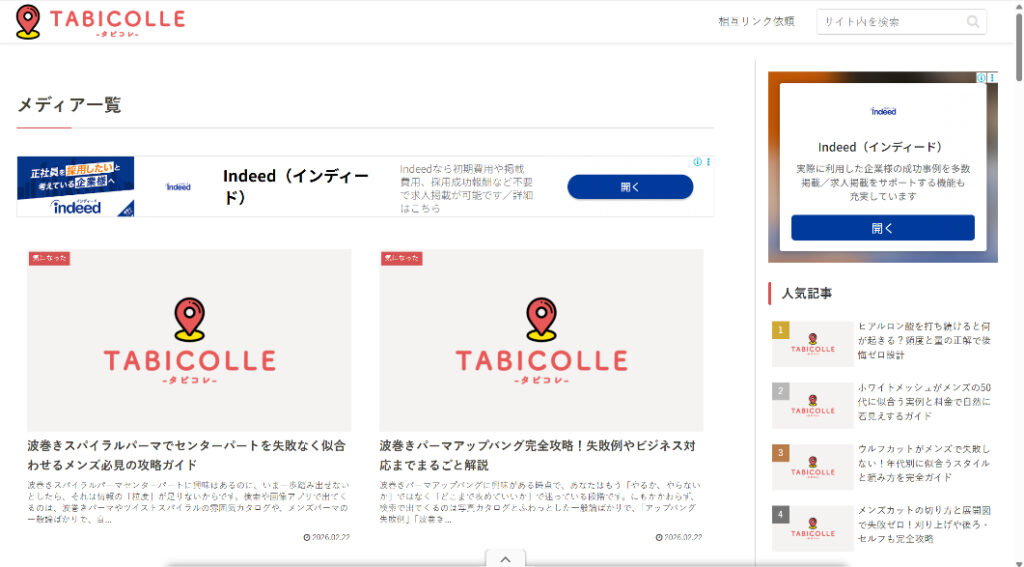The width and height of the screenshot is (1024, 567).
Task: Expand the scroll-up chevron at page bottom
Action: 506,558
